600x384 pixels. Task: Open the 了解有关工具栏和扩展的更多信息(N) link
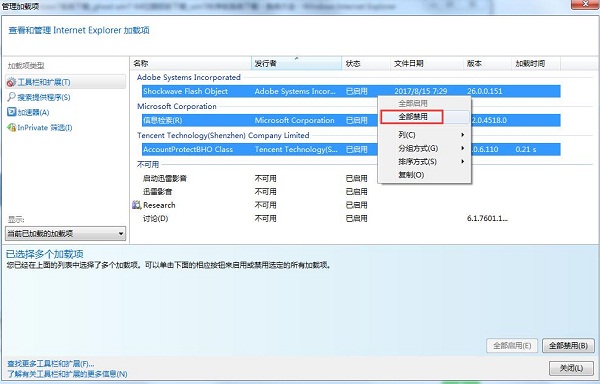(67, 374)
